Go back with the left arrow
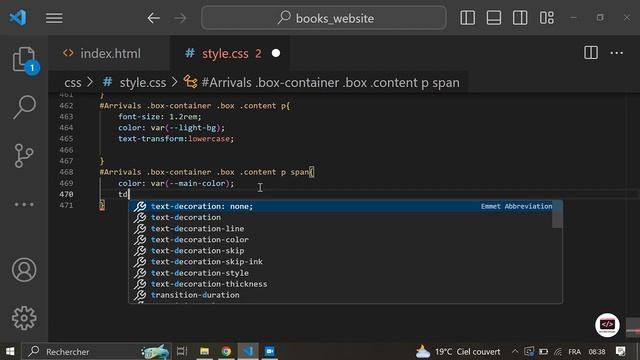The image size is (640, 360). point(153,18)
